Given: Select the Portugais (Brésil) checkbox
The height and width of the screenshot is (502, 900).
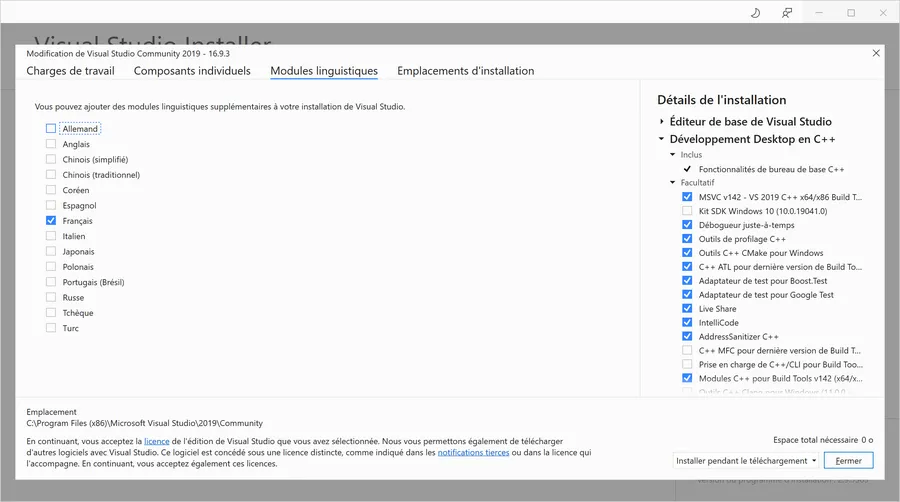Looking at the screenshot, I should (x=51, y=282).
